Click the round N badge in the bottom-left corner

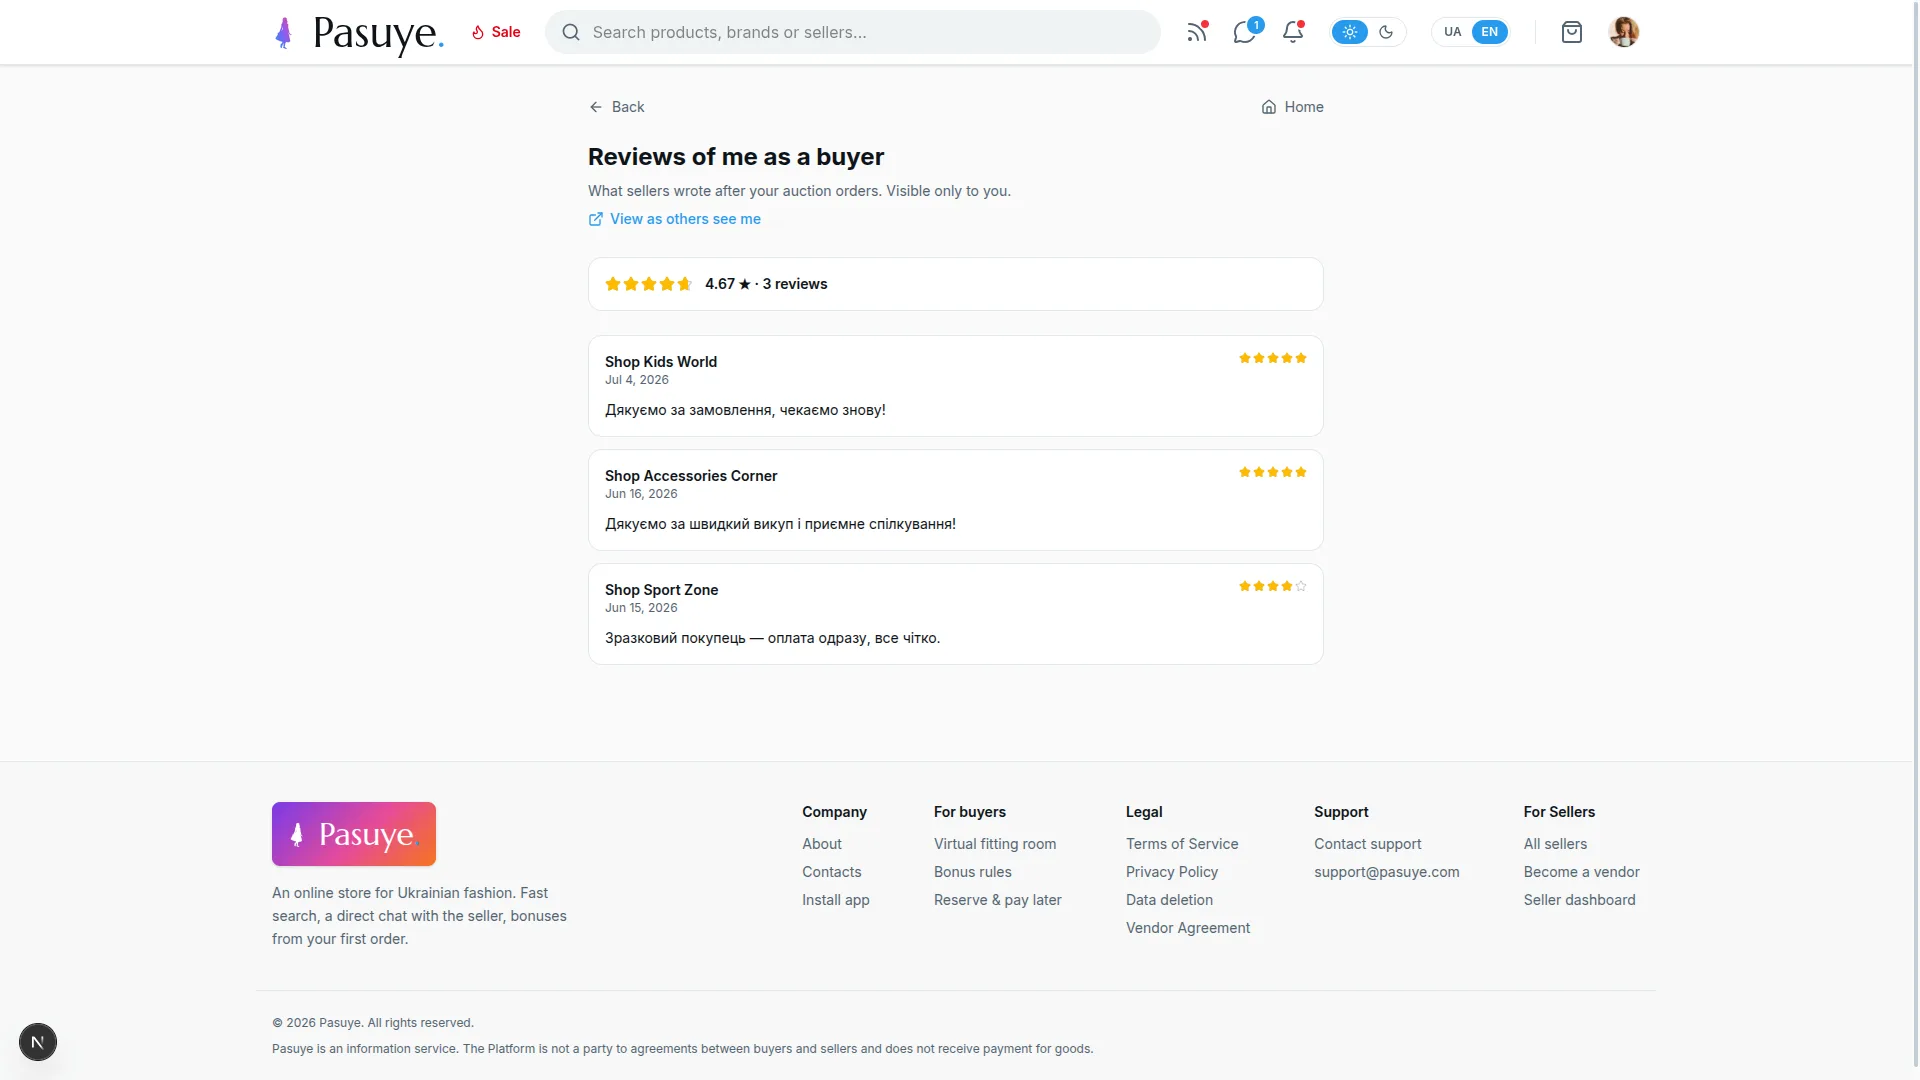click(x=38, y=1042)
